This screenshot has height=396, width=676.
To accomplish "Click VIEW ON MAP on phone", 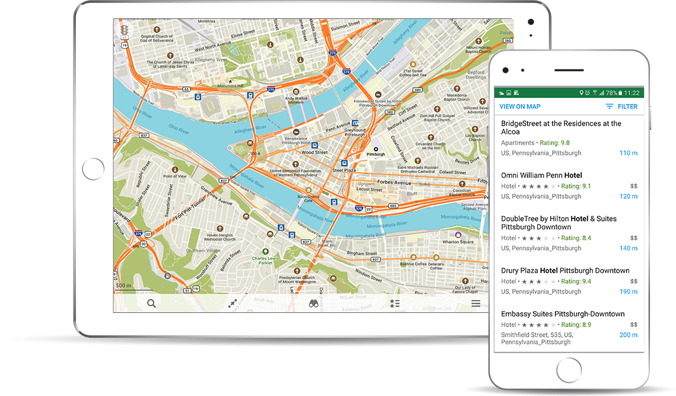I will pyautogui.click(x=520, y=106).
